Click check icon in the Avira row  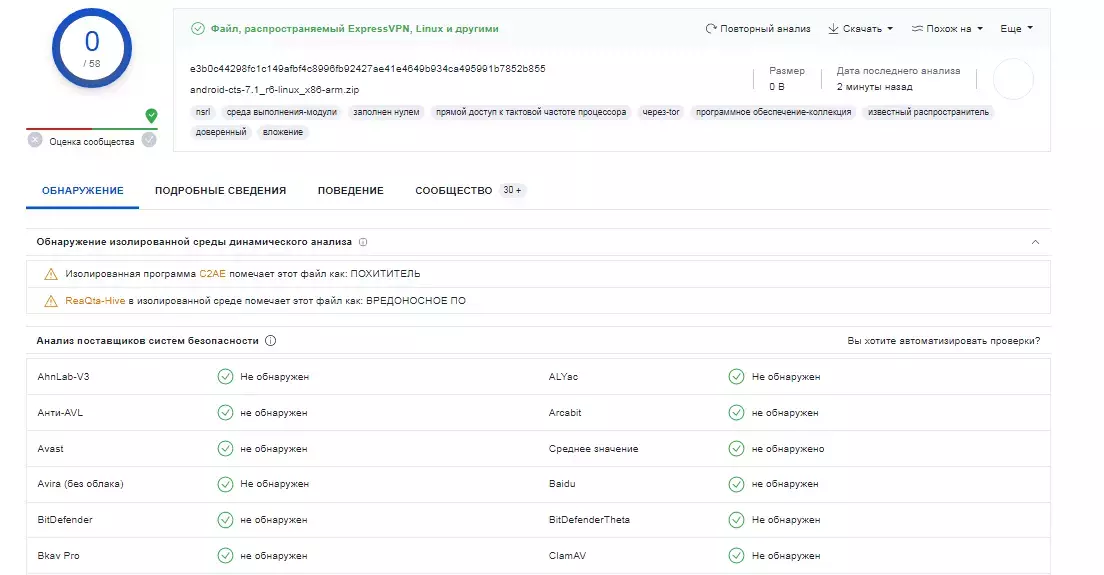(225, 484)
